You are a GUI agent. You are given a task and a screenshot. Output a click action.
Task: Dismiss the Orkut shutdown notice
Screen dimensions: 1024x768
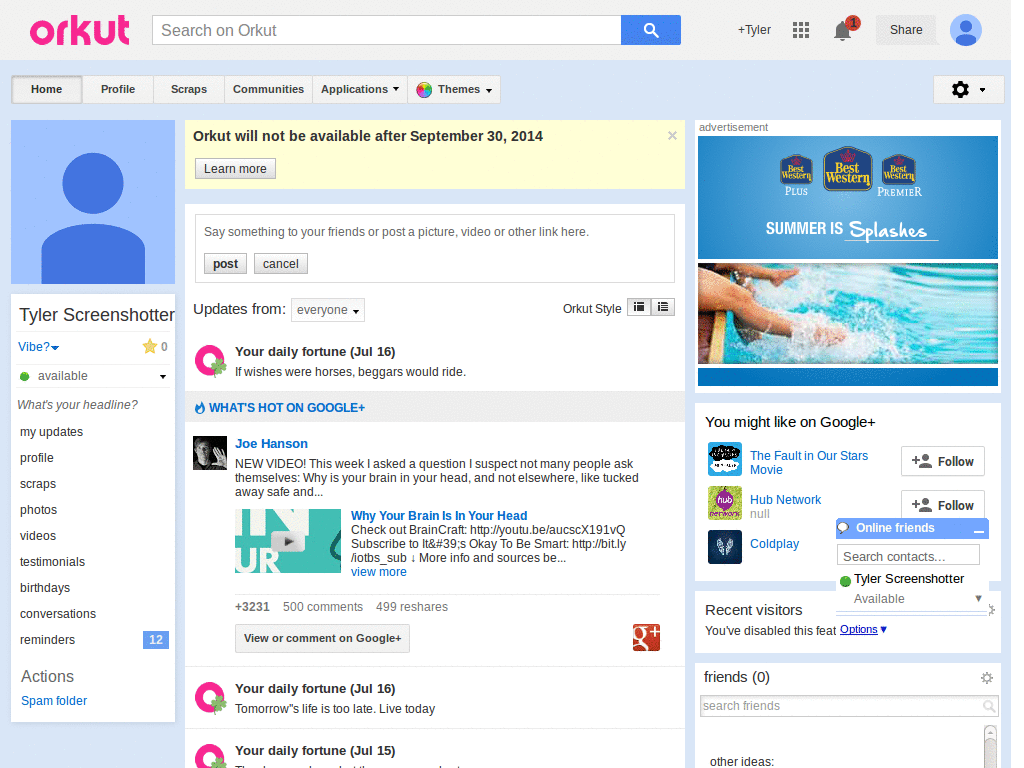672,136
